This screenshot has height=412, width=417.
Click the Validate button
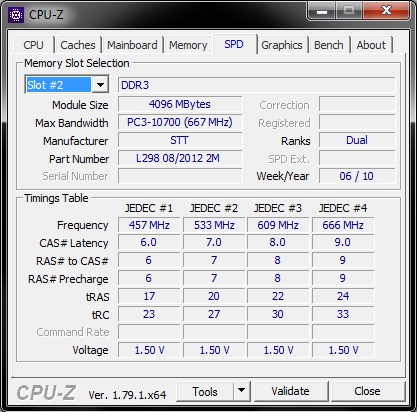[x=290, y=391]
